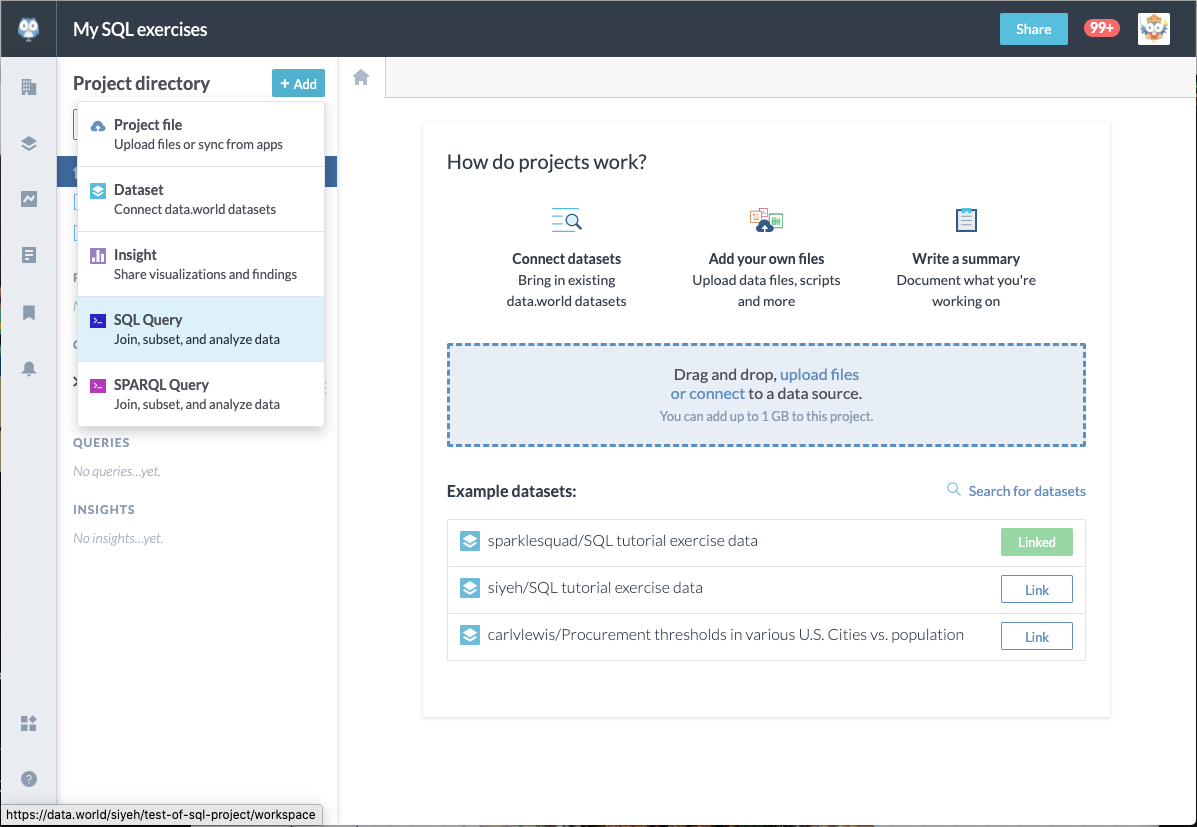Image resolution: width=1197 pixels, height=827 pixels.
Task: Choose Project file from Add menu
Action: point(201,134)
